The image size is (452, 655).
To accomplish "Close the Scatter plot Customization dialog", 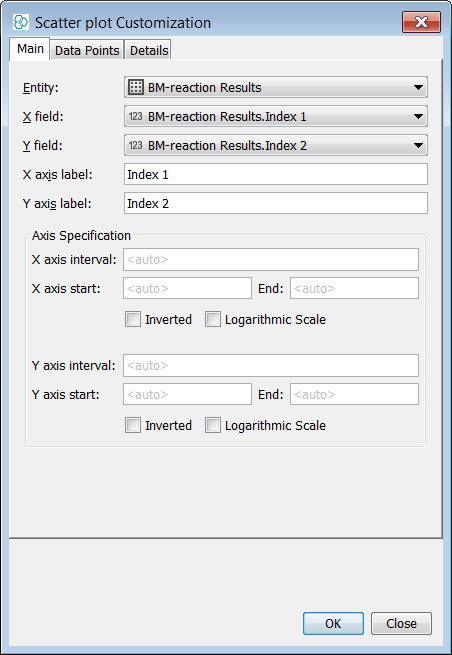I will click(x=421, y=22).
